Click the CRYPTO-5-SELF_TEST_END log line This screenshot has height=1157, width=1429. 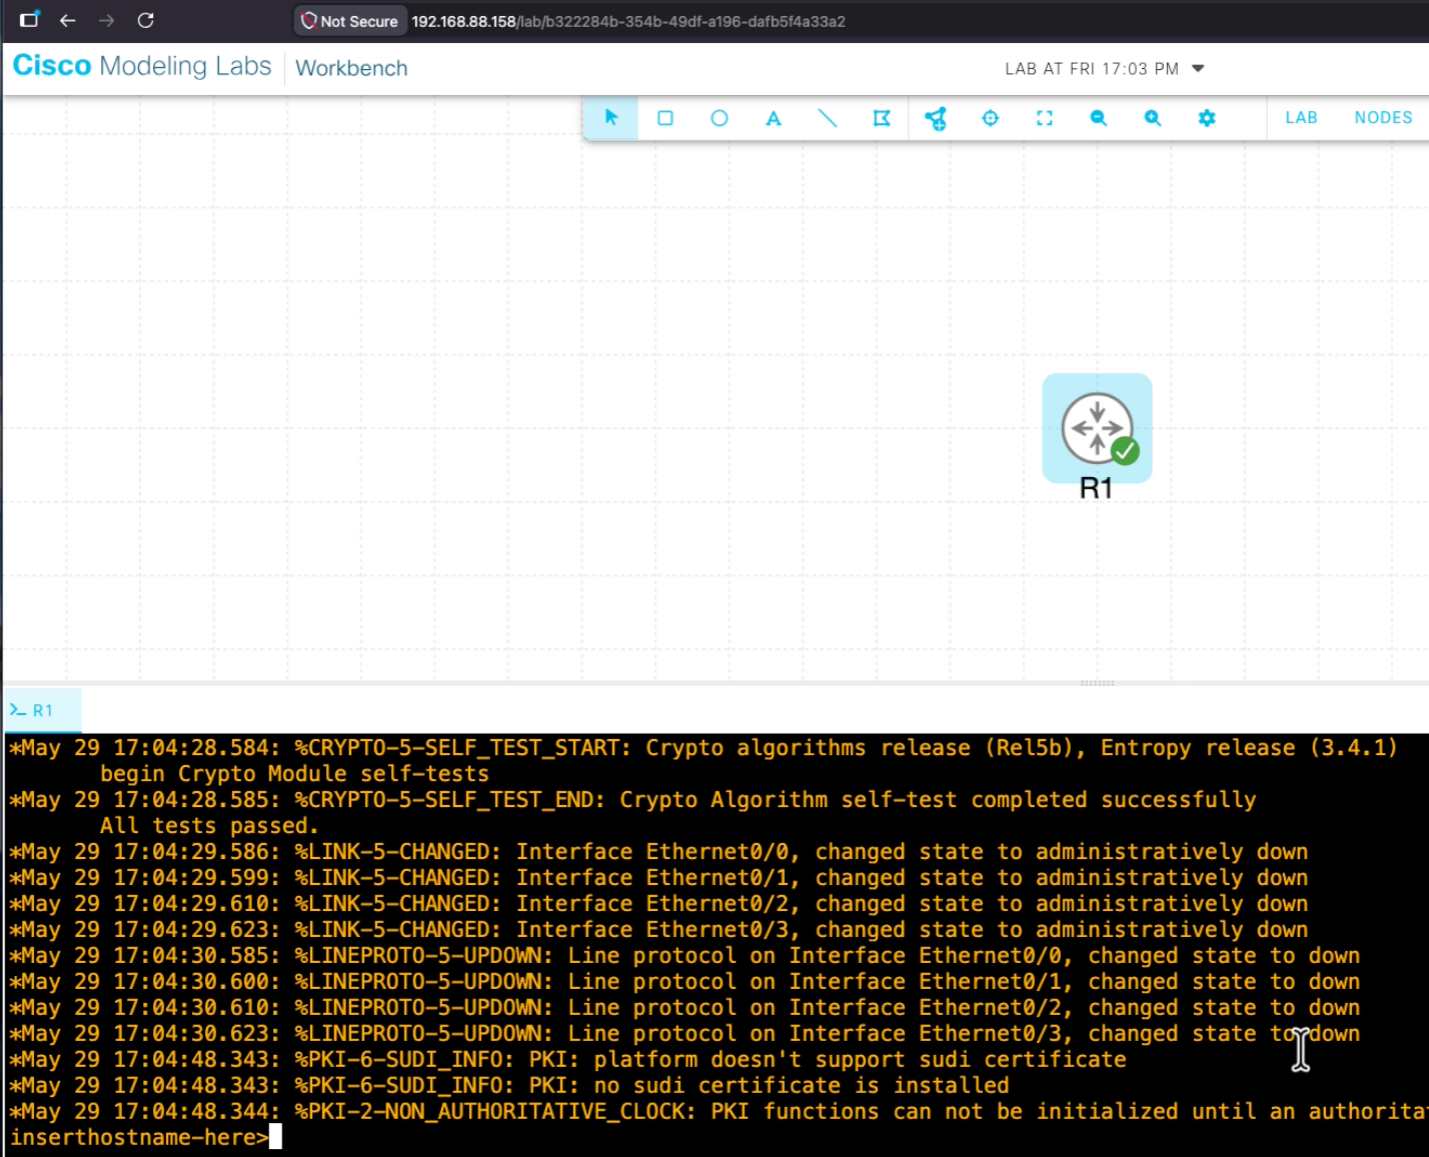tap(632, 800)
